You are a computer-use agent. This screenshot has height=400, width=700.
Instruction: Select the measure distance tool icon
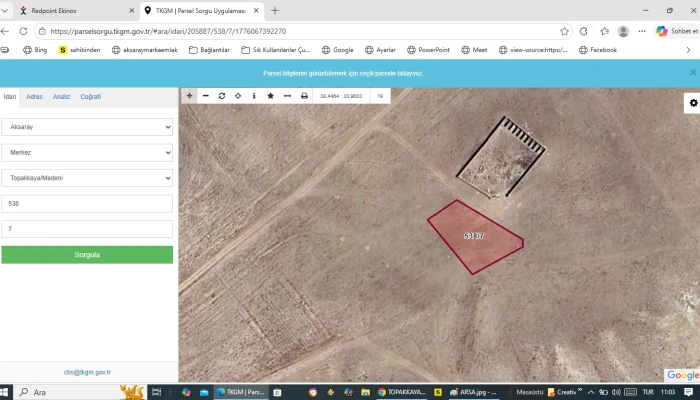[287, 96]
